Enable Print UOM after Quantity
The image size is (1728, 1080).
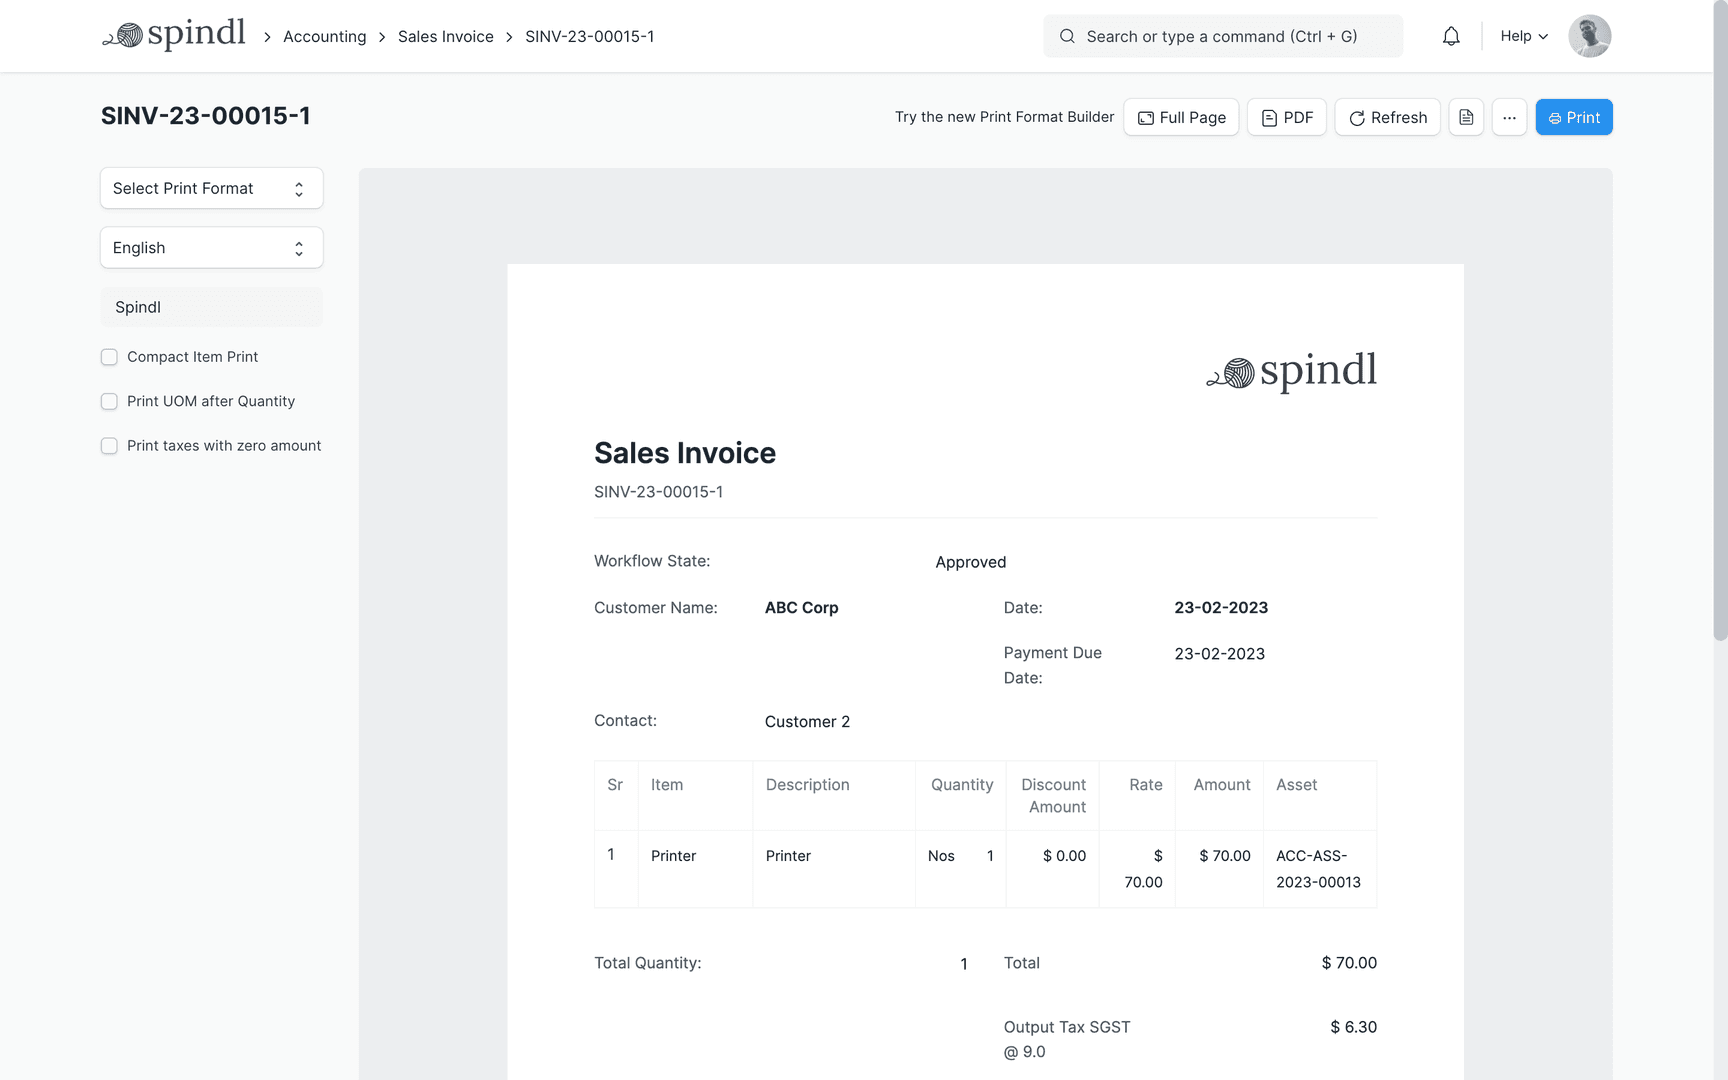(109, 401)
